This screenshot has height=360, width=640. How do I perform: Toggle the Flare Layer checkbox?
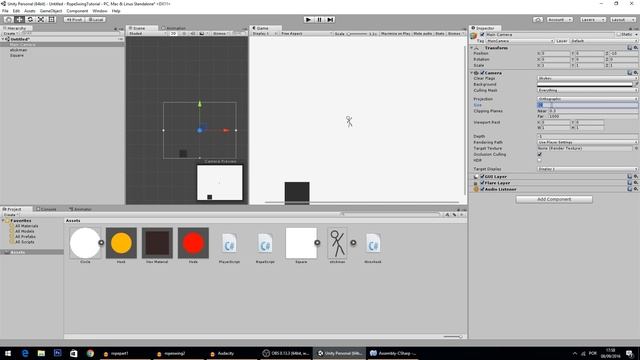tap(482, 183)
